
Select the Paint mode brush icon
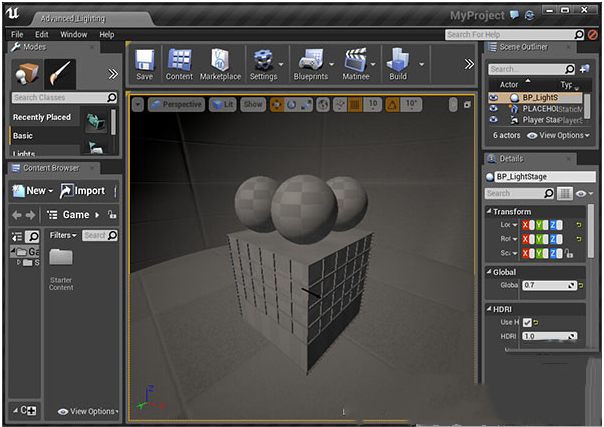point(59,72)
